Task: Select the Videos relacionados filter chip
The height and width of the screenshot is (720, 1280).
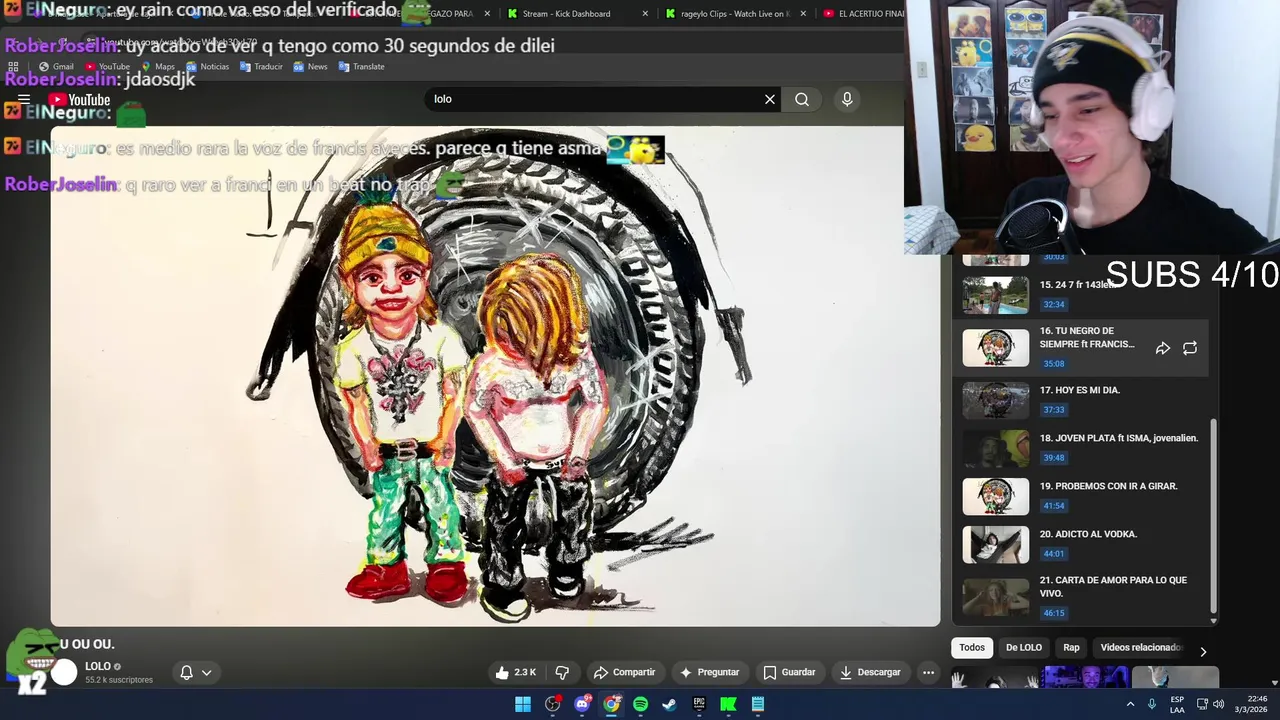Action: pos(1141,648)
